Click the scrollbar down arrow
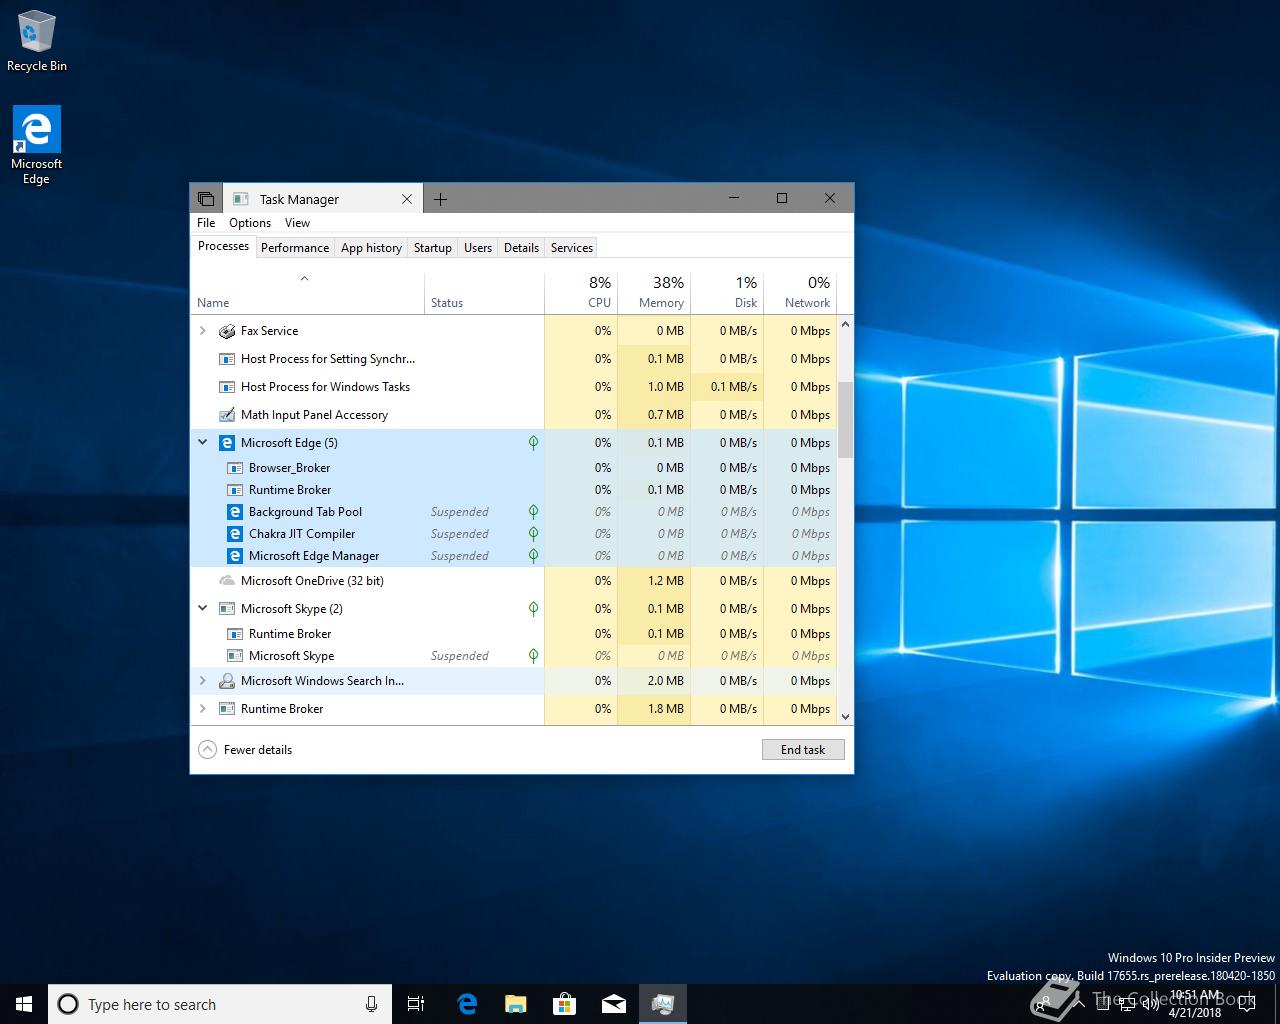The image size is (1280, 1024). [845, 716]
